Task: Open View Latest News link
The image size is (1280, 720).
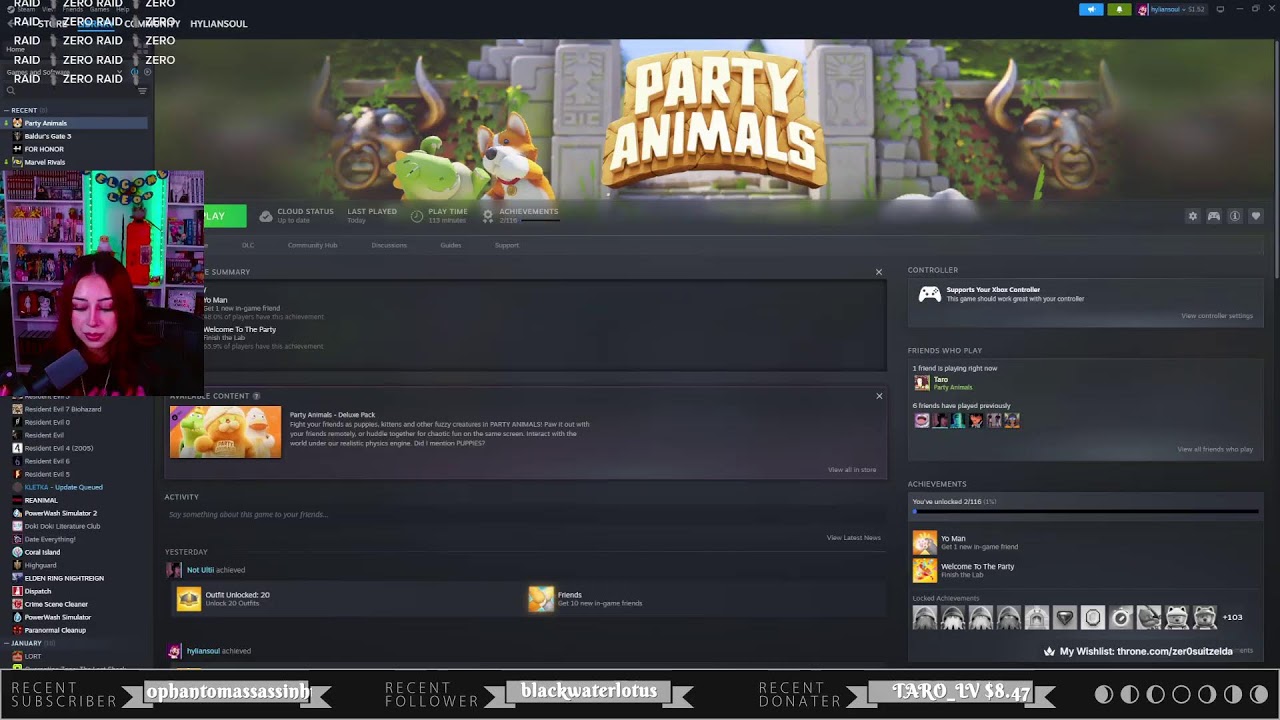Action: pyautogui.click(x=853, y=538)
